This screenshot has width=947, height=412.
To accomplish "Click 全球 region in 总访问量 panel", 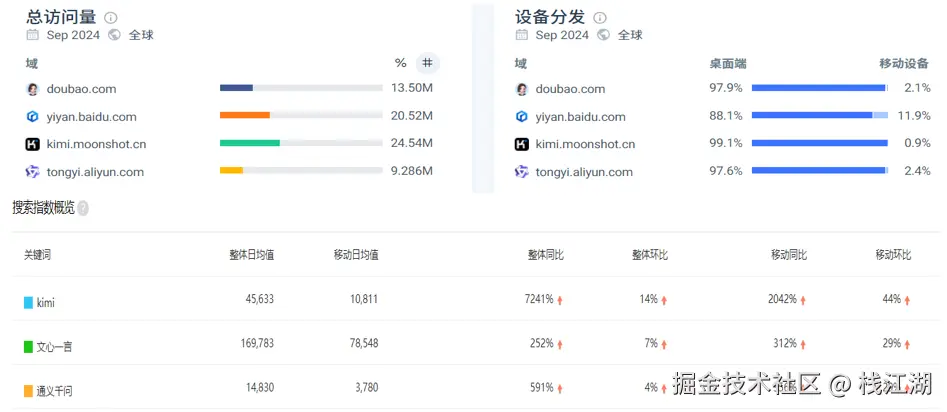I will pyautogui.click(x=141, y=35).
